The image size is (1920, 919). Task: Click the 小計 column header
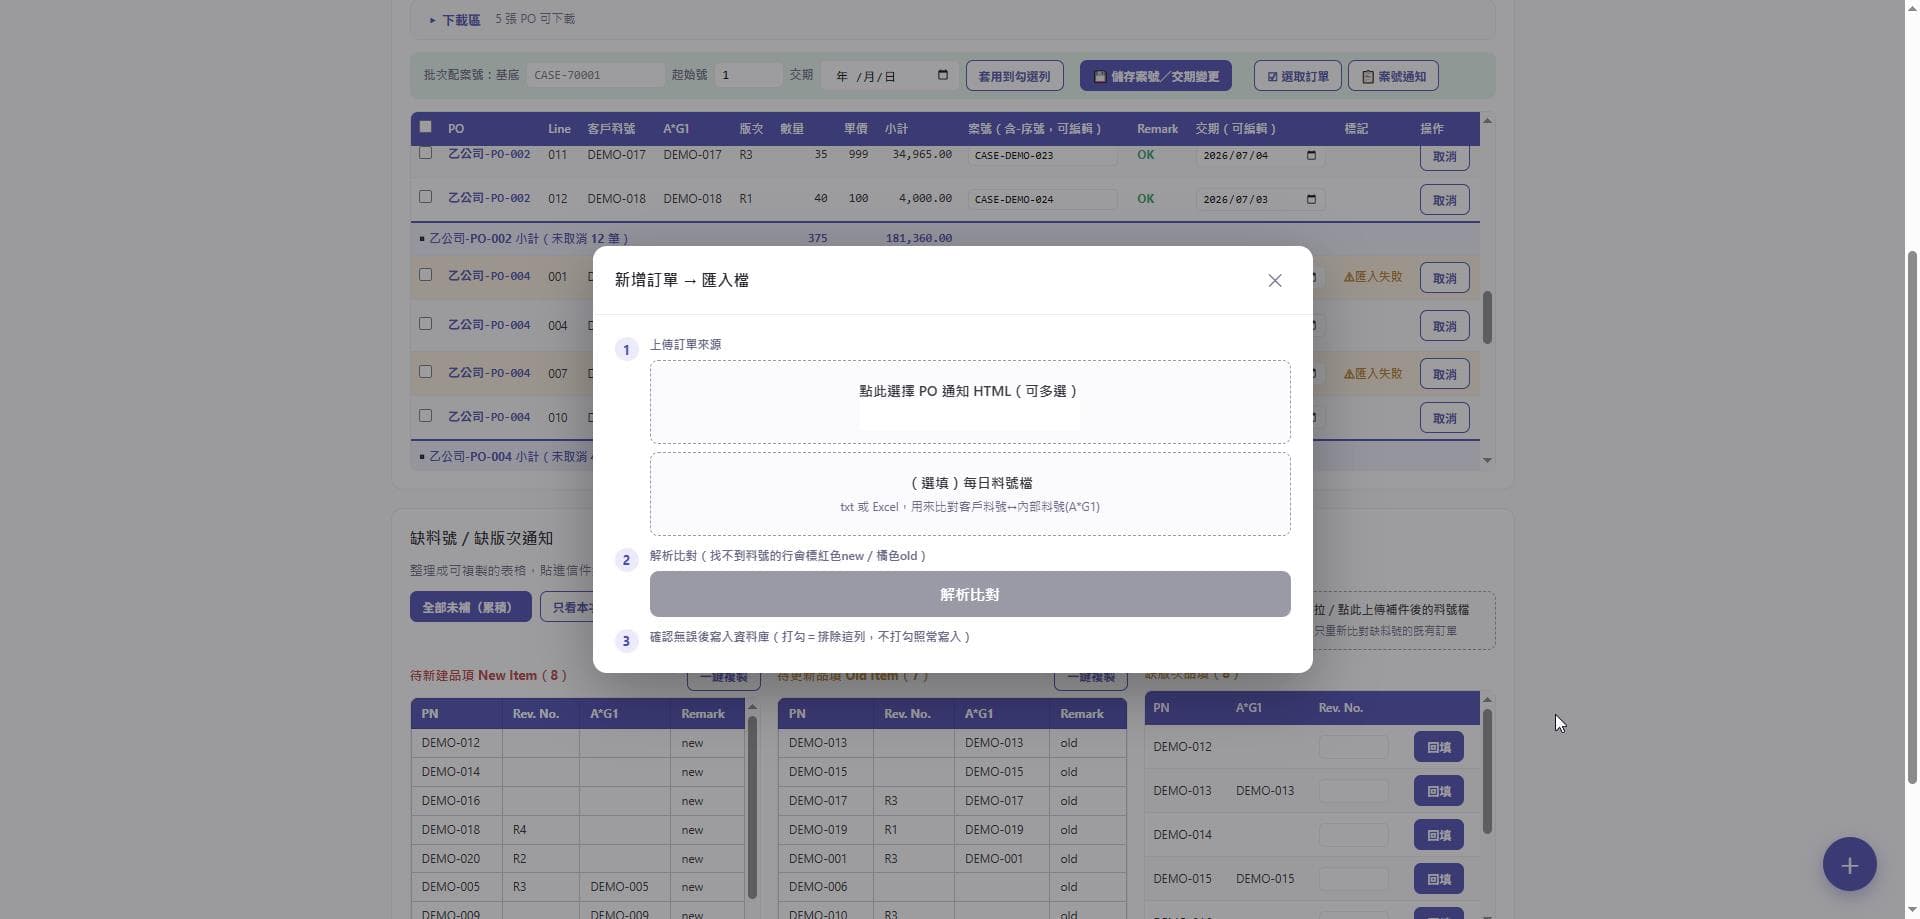coord(895,129)
